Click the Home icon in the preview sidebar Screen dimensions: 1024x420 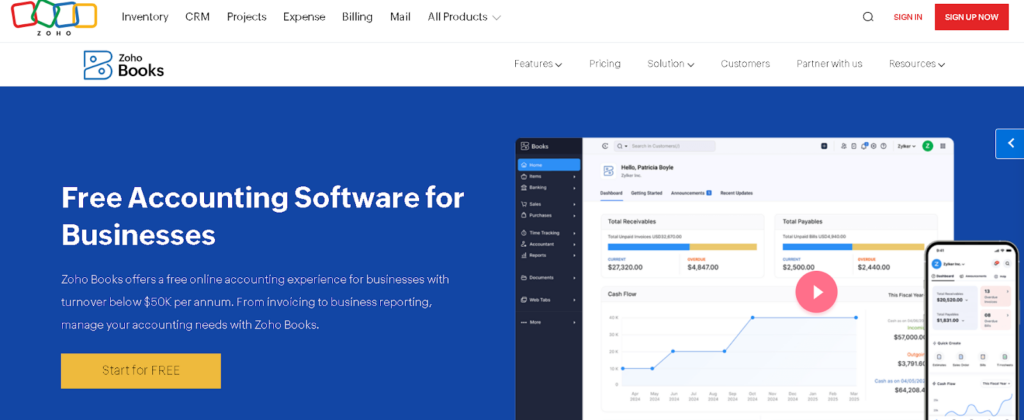point(524,165)
